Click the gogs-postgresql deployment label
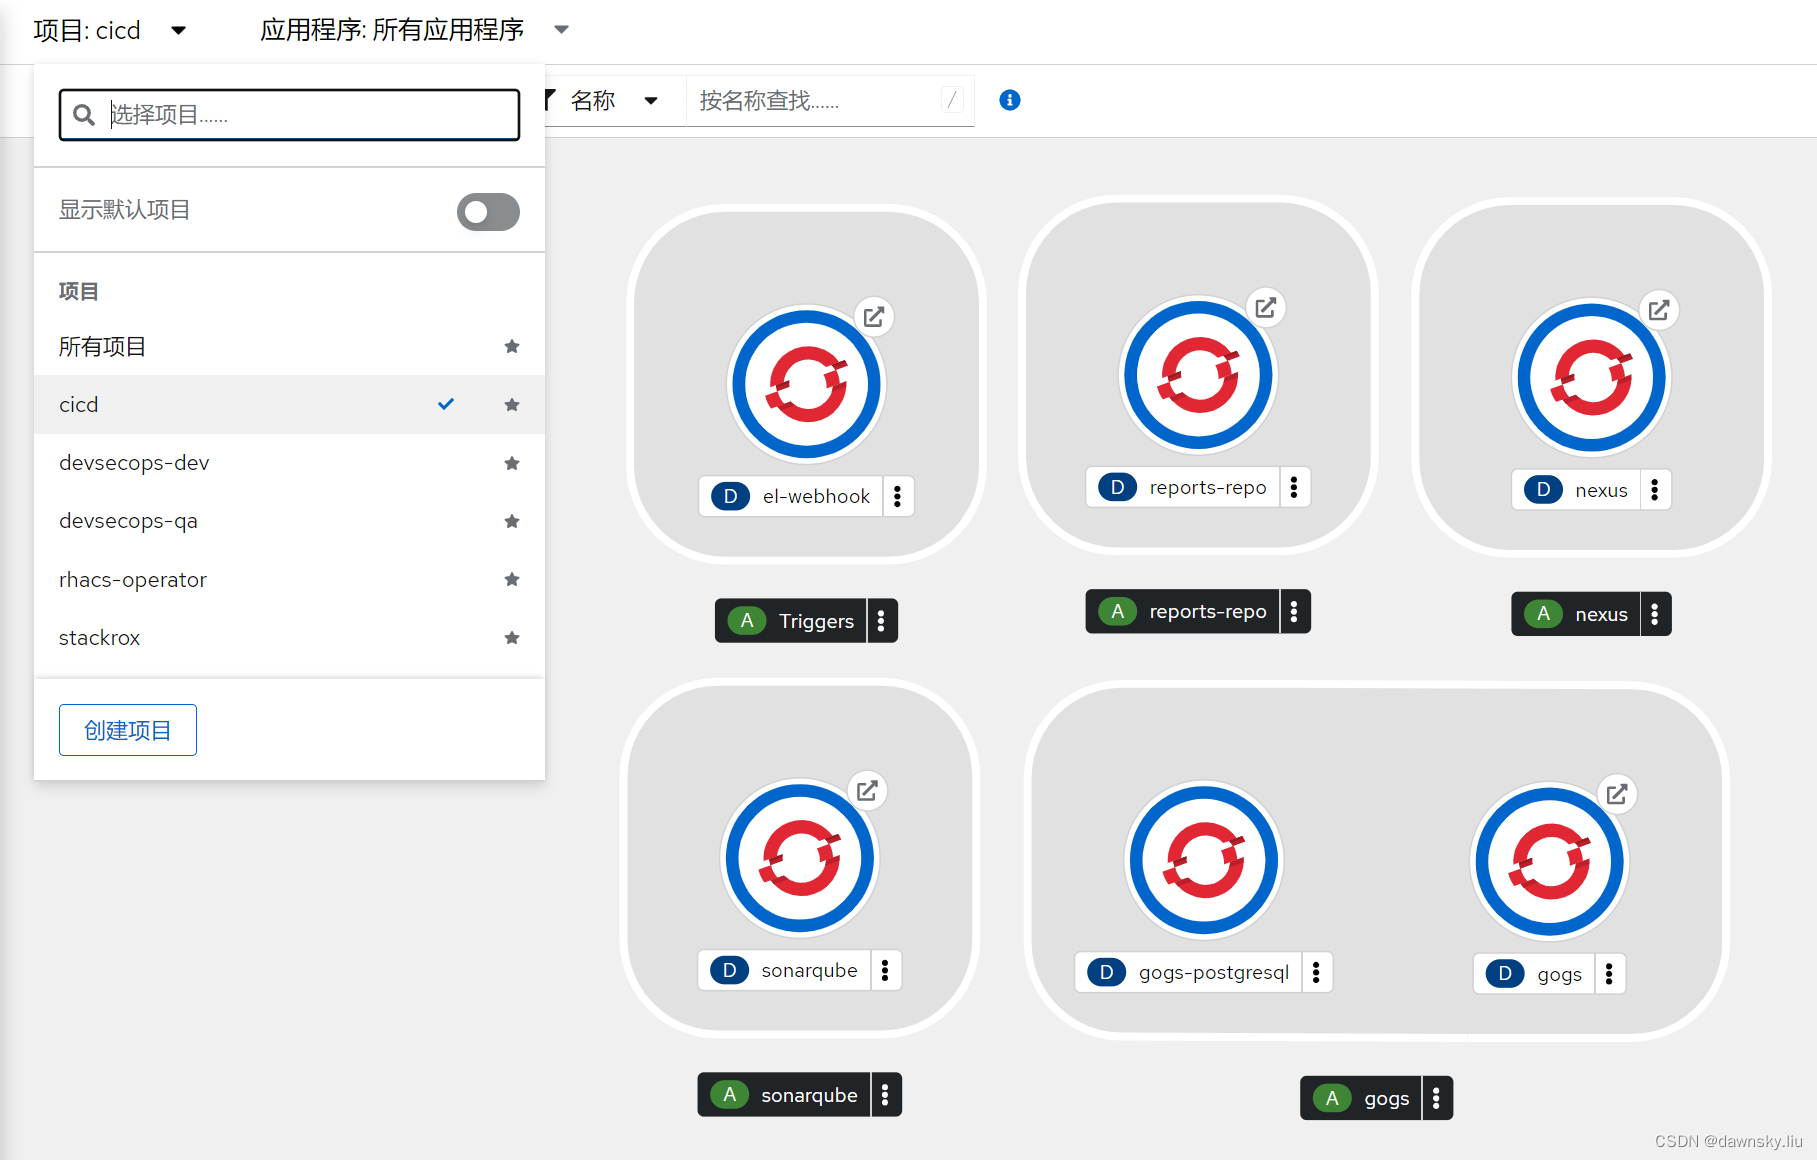 coord(1189,972)
